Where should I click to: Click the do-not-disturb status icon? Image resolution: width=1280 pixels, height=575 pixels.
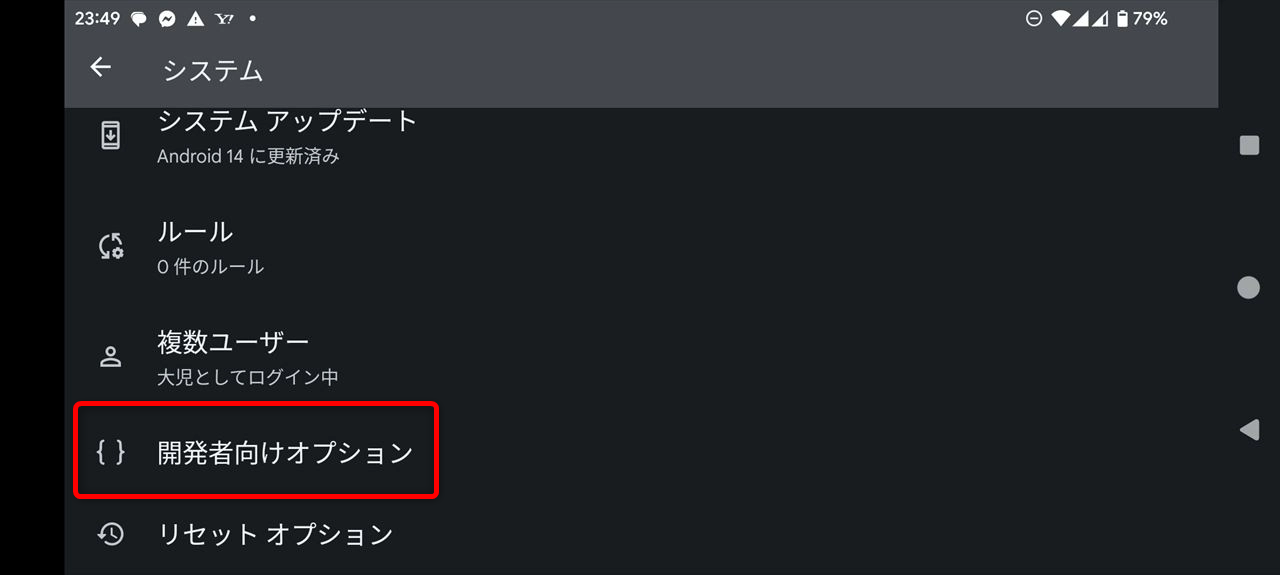(x=1034, y=18)
